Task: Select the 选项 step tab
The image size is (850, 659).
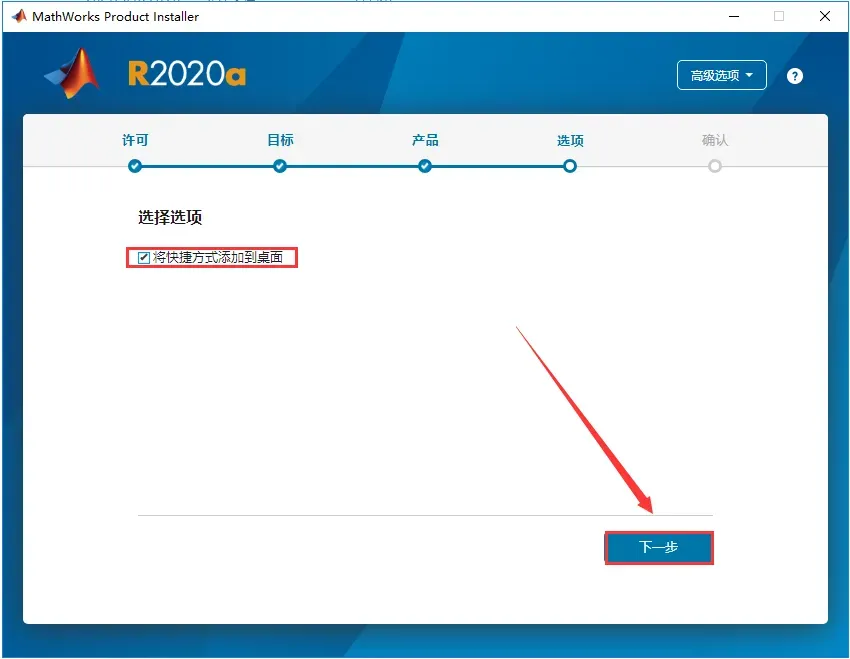Action: click(570, 141)
